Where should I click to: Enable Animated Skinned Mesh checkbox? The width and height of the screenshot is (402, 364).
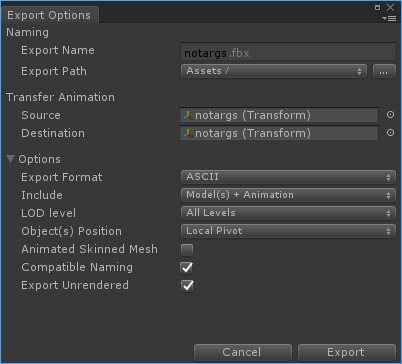[187, 250]
